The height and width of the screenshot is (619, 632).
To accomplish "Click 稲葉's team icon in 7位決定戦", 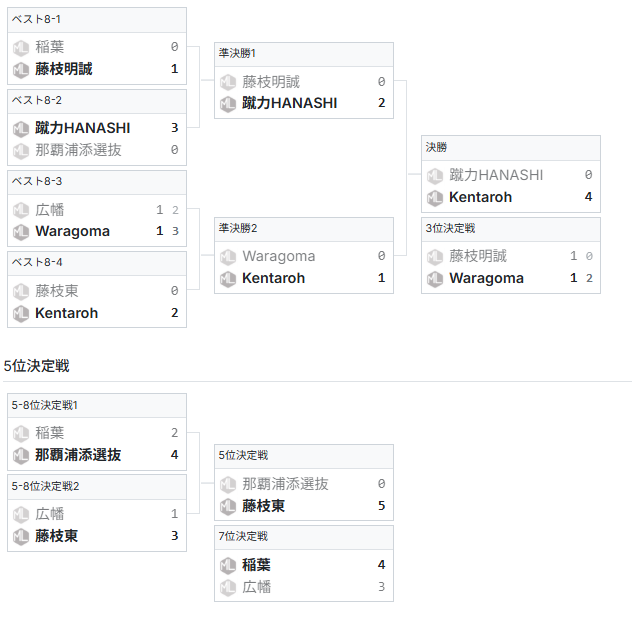I will 228,565.
